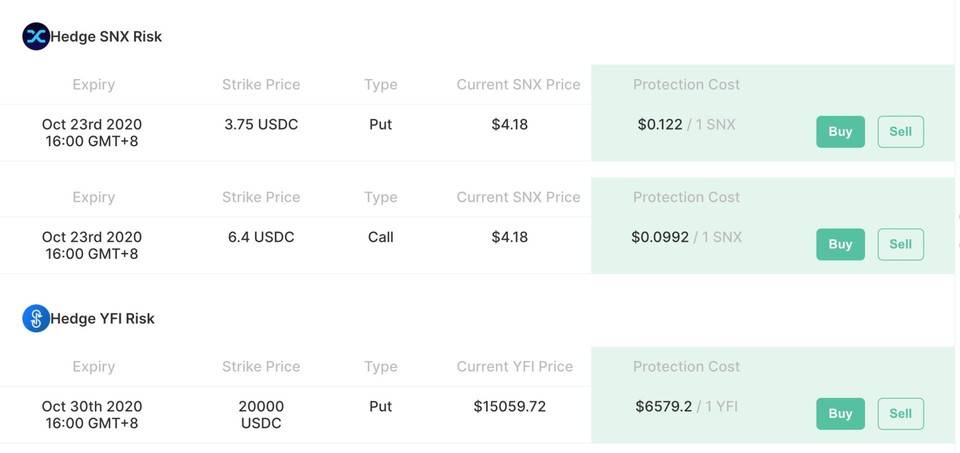Click the 3.75 USDC strike price
Image resolution: width=960 pixels, height=453 pixels.
[261, 125]
